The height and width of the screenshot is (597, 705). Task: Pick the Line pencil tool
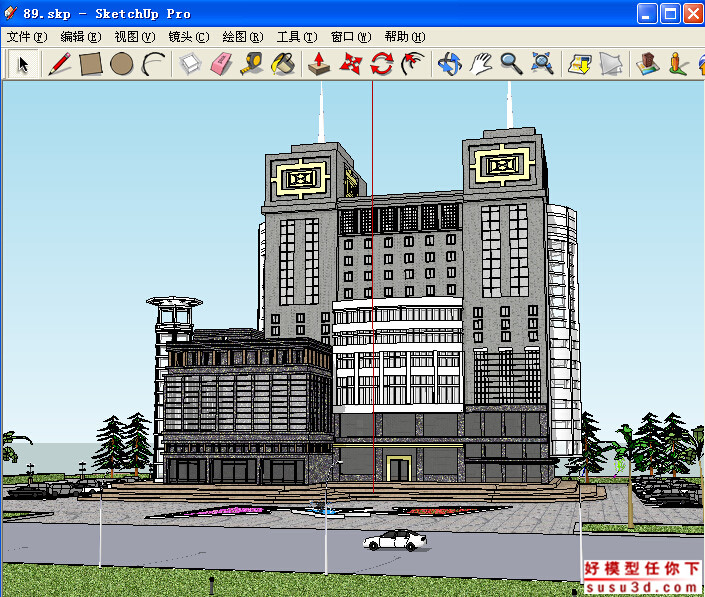60,64
